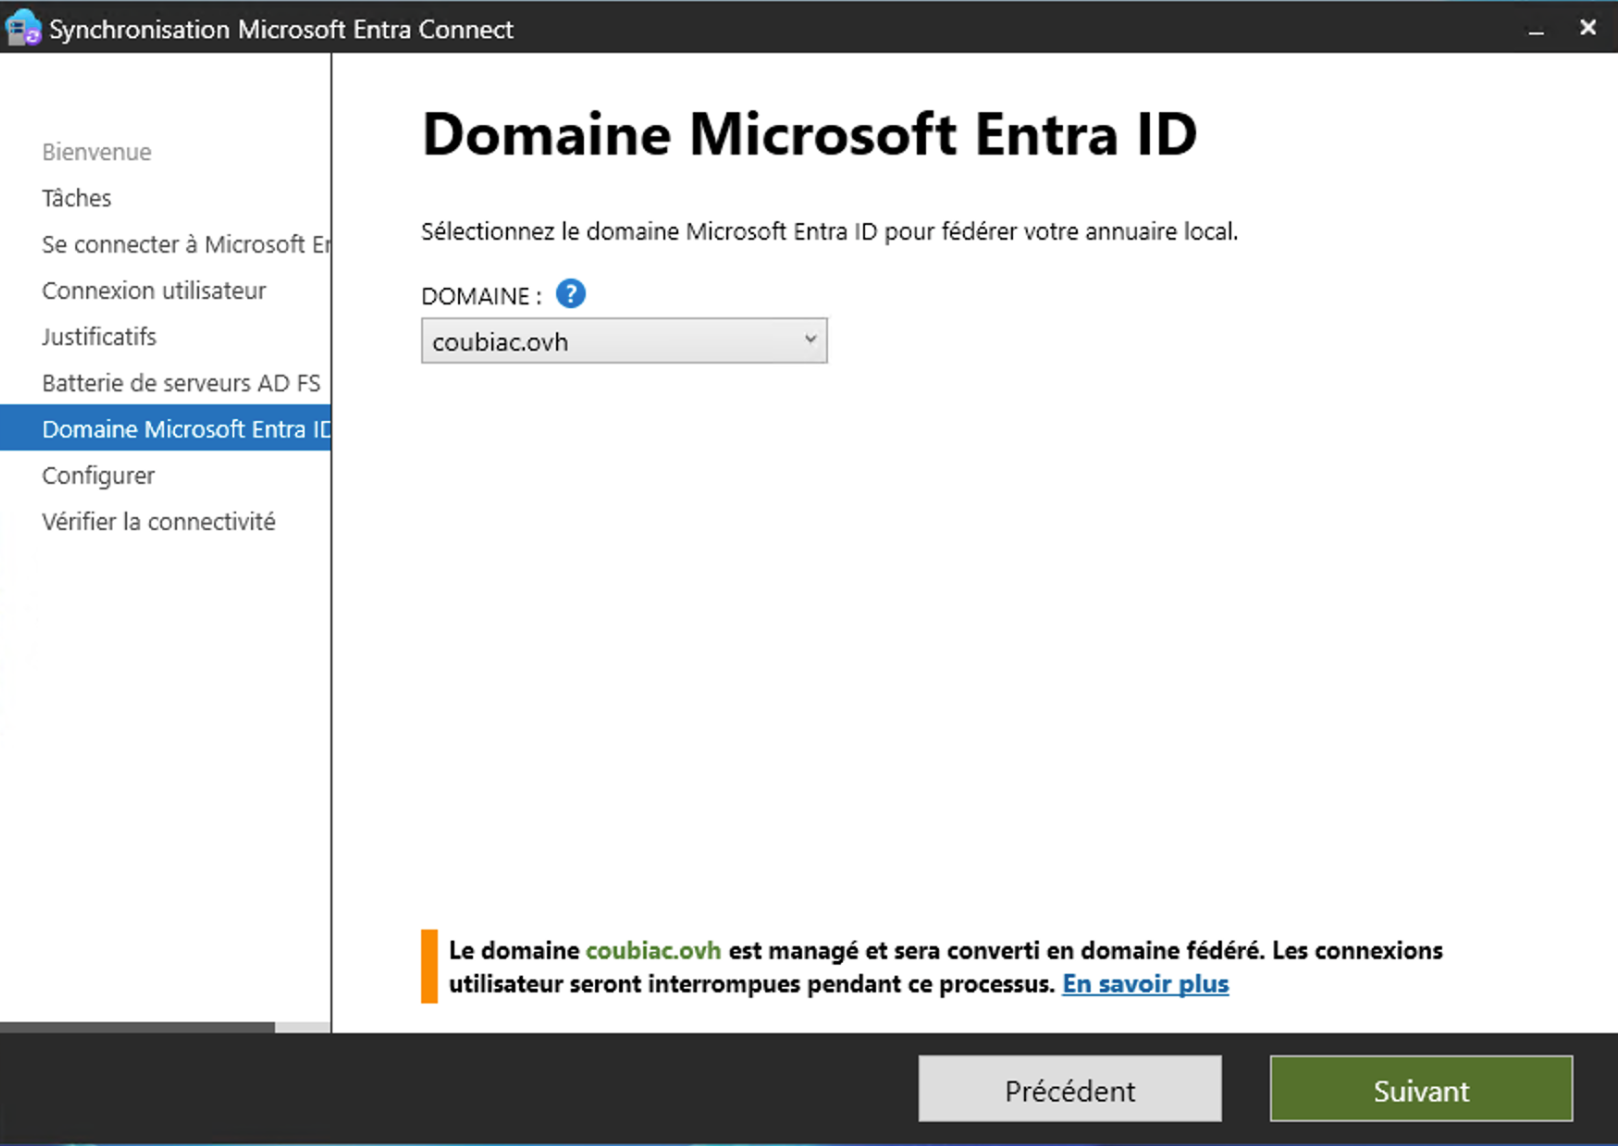
Task: Select the Tâches step in sidebar
Action: click(x=77, y=198)
